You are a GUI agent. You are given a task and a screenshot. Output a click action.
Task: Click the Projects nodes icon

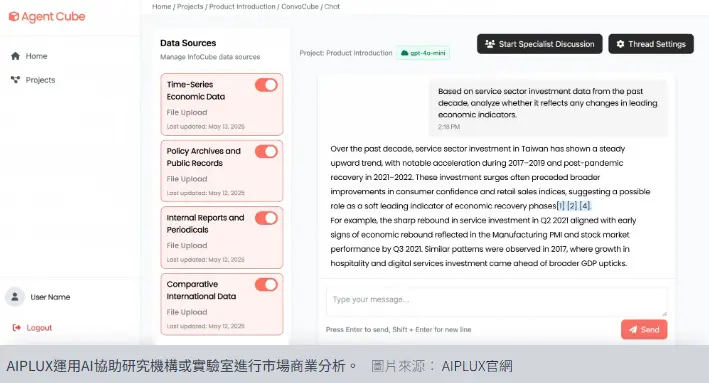(15, 80)
